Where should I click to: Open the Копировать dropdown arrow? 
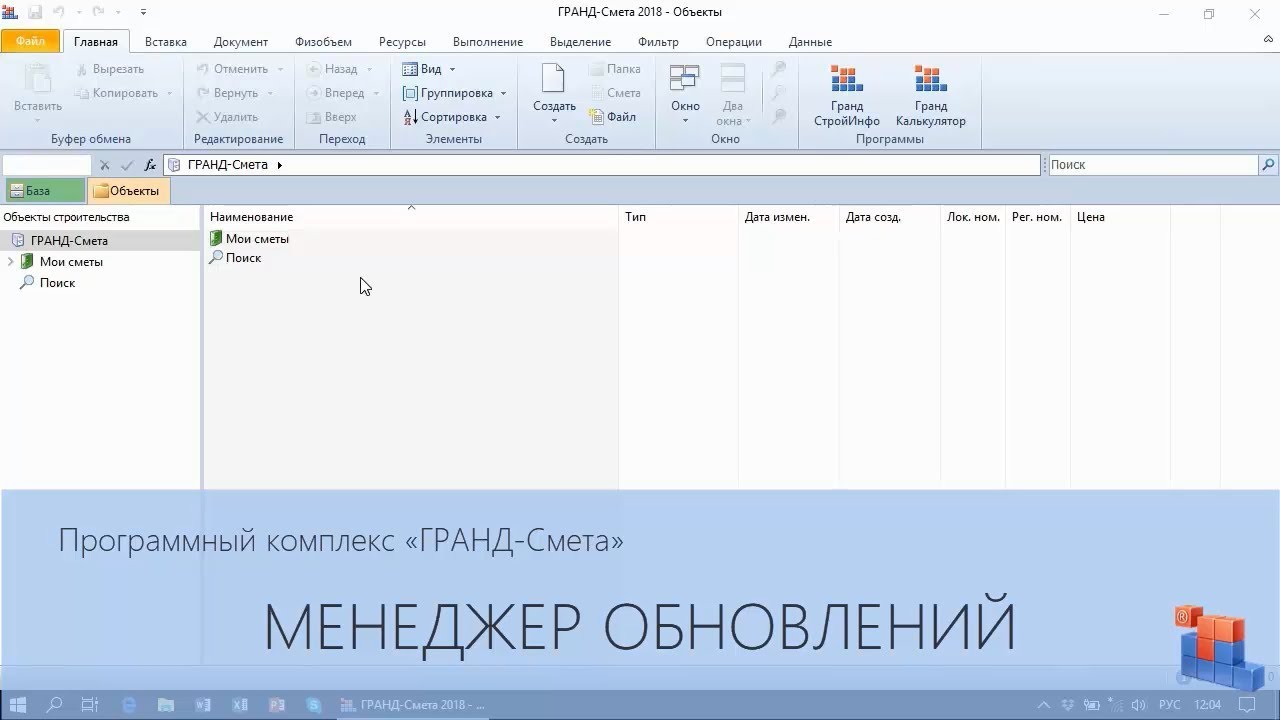170,93
